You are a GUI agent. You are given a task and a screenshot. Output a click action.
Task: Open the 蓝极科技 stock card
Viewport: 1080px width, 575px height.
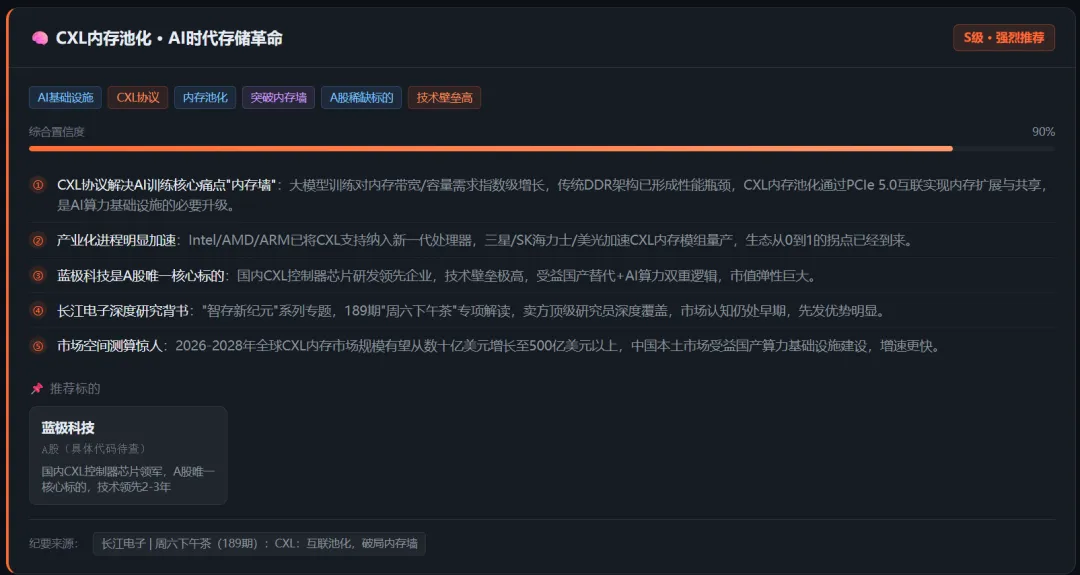coord(128,455)
